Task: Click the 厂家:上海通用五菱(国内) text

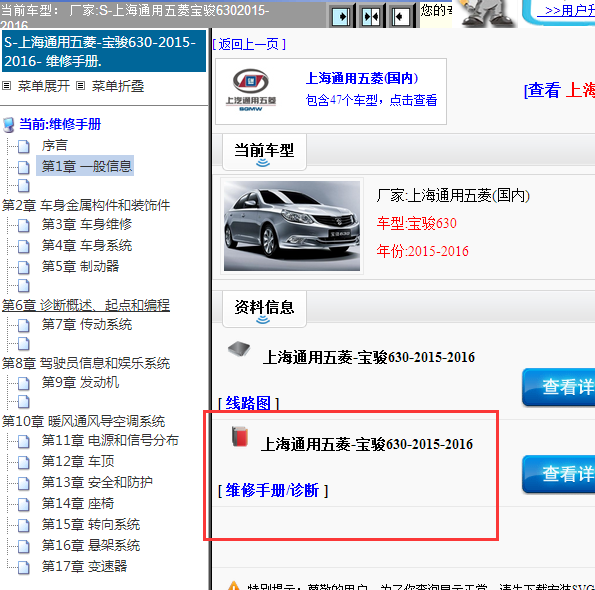Action: [x=453, y=196]
